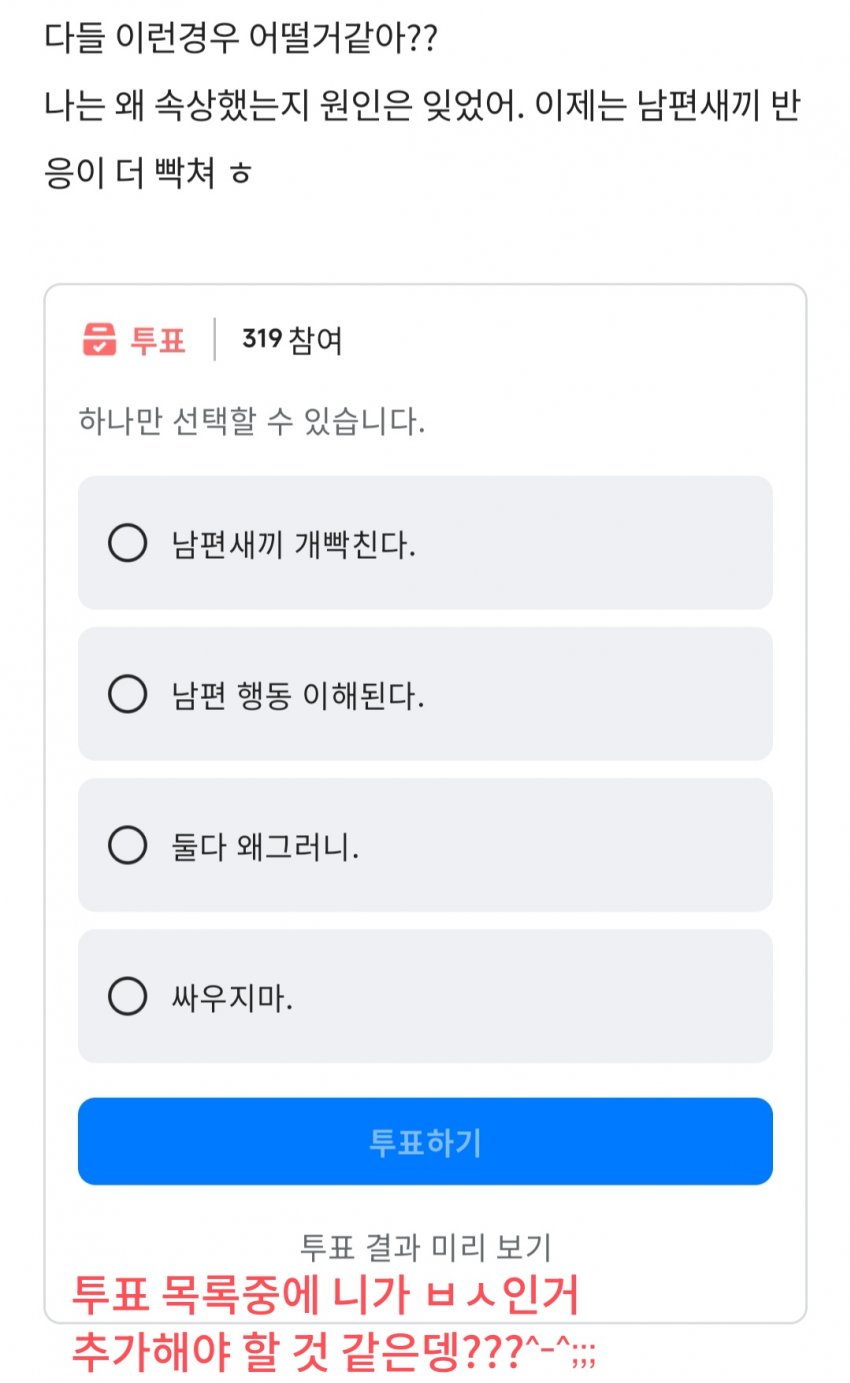Select radio circle for 남편새끼 개빡친다
The width and height of the screenshot is (850, 1383).
pyautogui.click(x=127, y=543)
